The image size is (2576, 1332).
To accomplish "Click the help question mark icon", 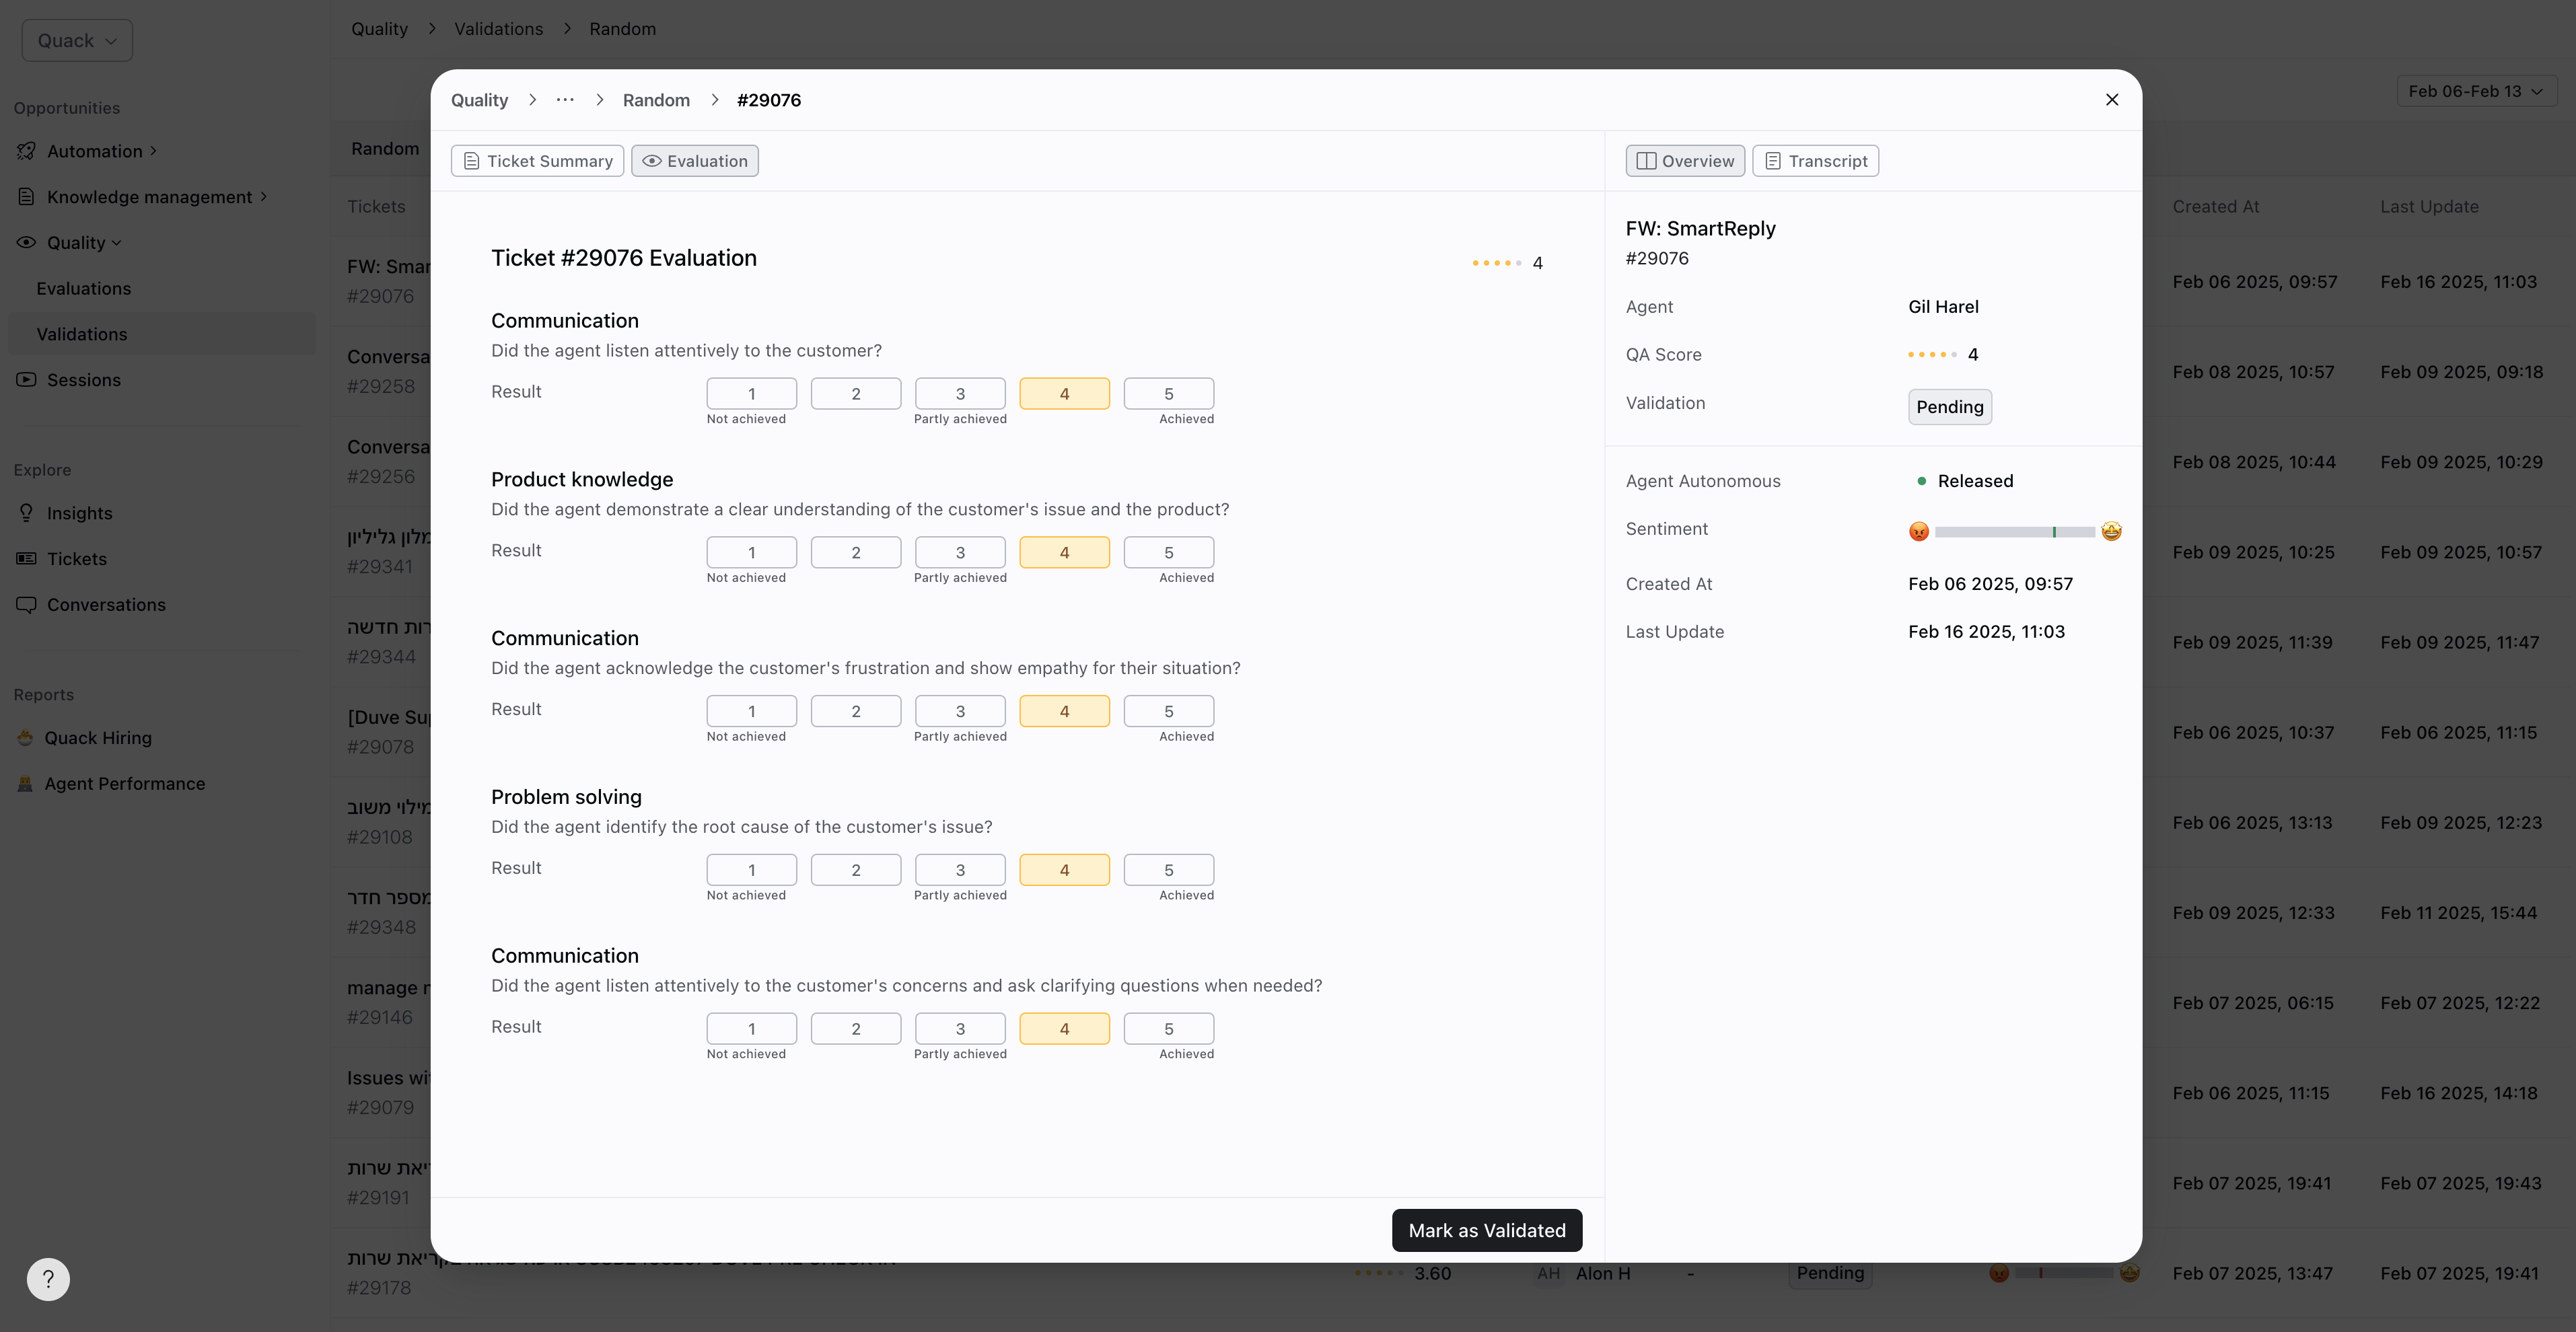I will 48,1279.
